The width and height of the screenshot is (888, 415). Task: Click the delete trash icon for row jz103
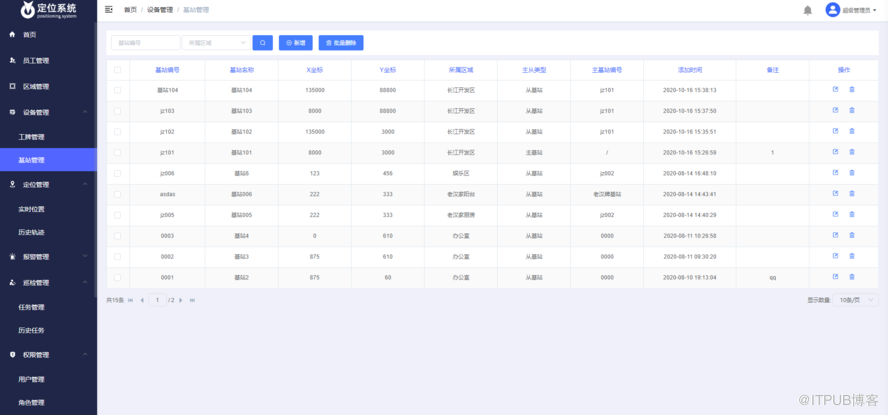852,110
